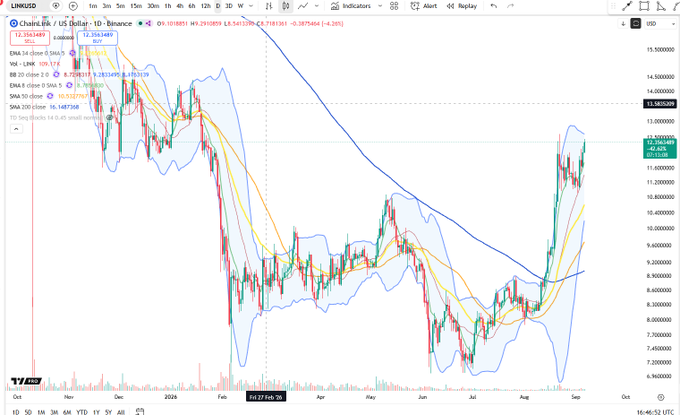Viewport: 680px width, 415px height.
Task: Click the purple share icon beside Binance
Action: coord(148,23)
